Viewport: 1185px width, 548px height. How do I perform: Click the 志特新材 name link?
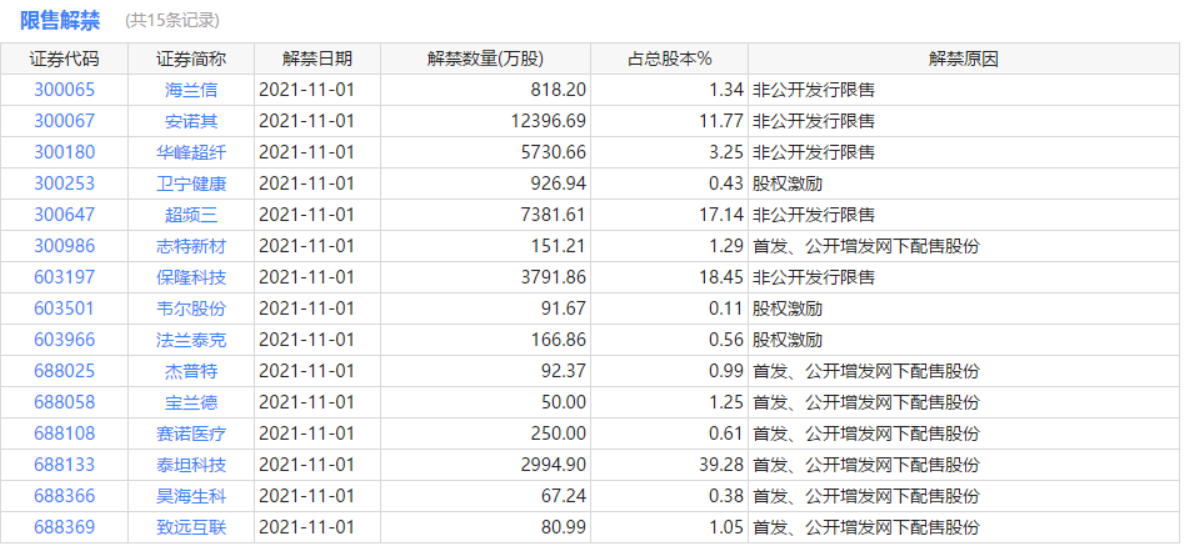tap(191, 246)
